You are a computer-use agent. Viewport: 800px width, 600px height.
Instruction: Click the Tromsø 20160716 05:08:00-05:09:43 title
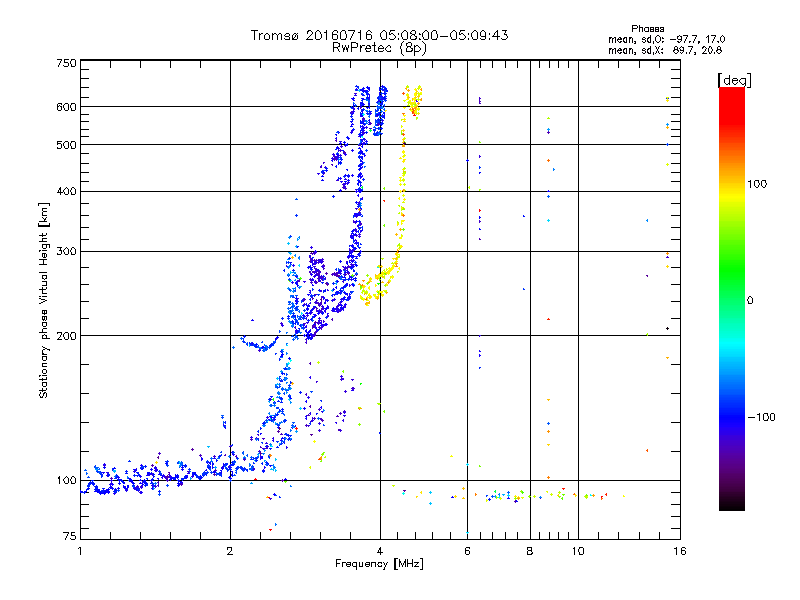[x=379, y=35]
